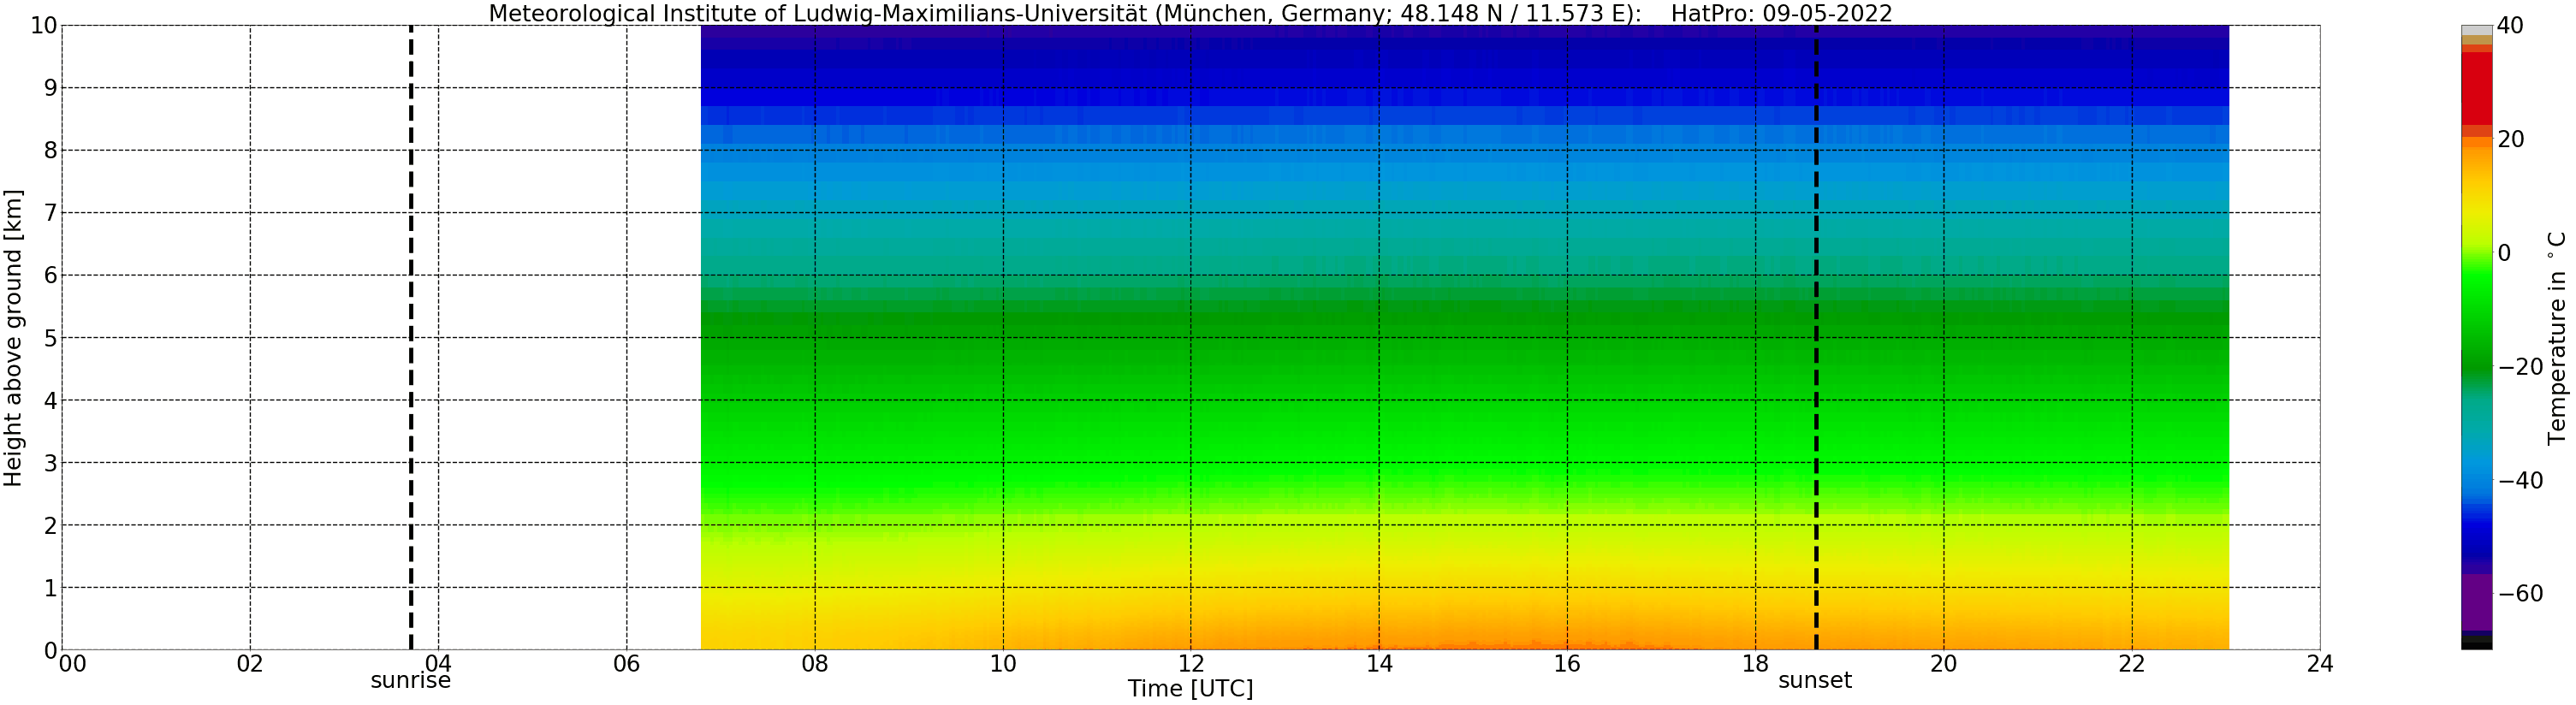Screen dimensions: 2576x705
Task: Click the x-axis tick label '16'
Action: (1567, 664)
